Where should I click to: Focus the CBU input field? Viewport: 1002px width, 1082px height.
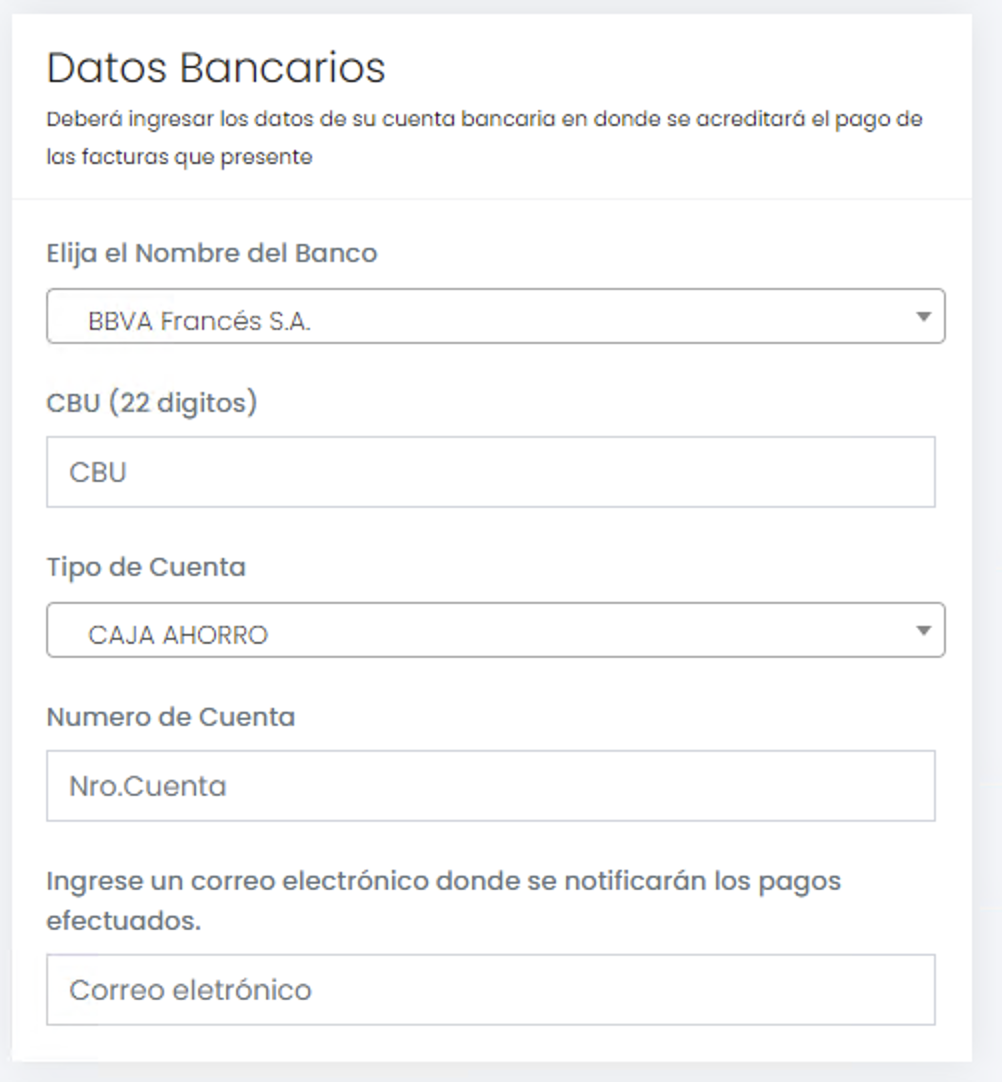490,472
